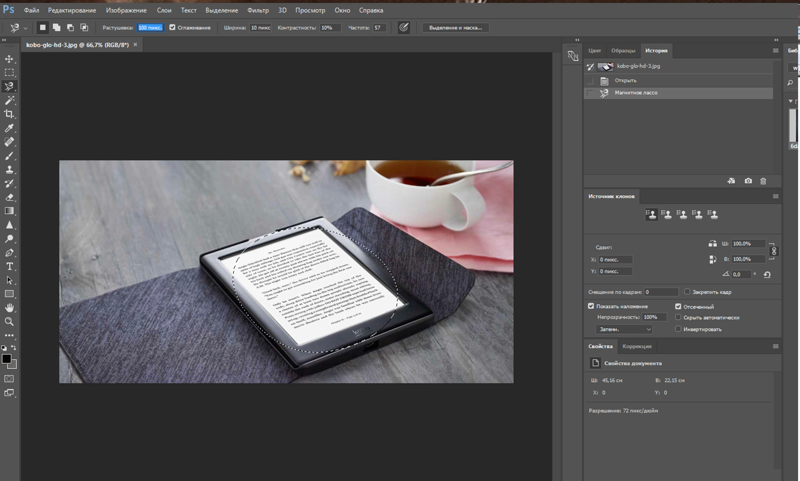Select the Crop tool in toolbar
This screenshot has height=481, width=800.
pyautogui.click(x=10, y=115)
